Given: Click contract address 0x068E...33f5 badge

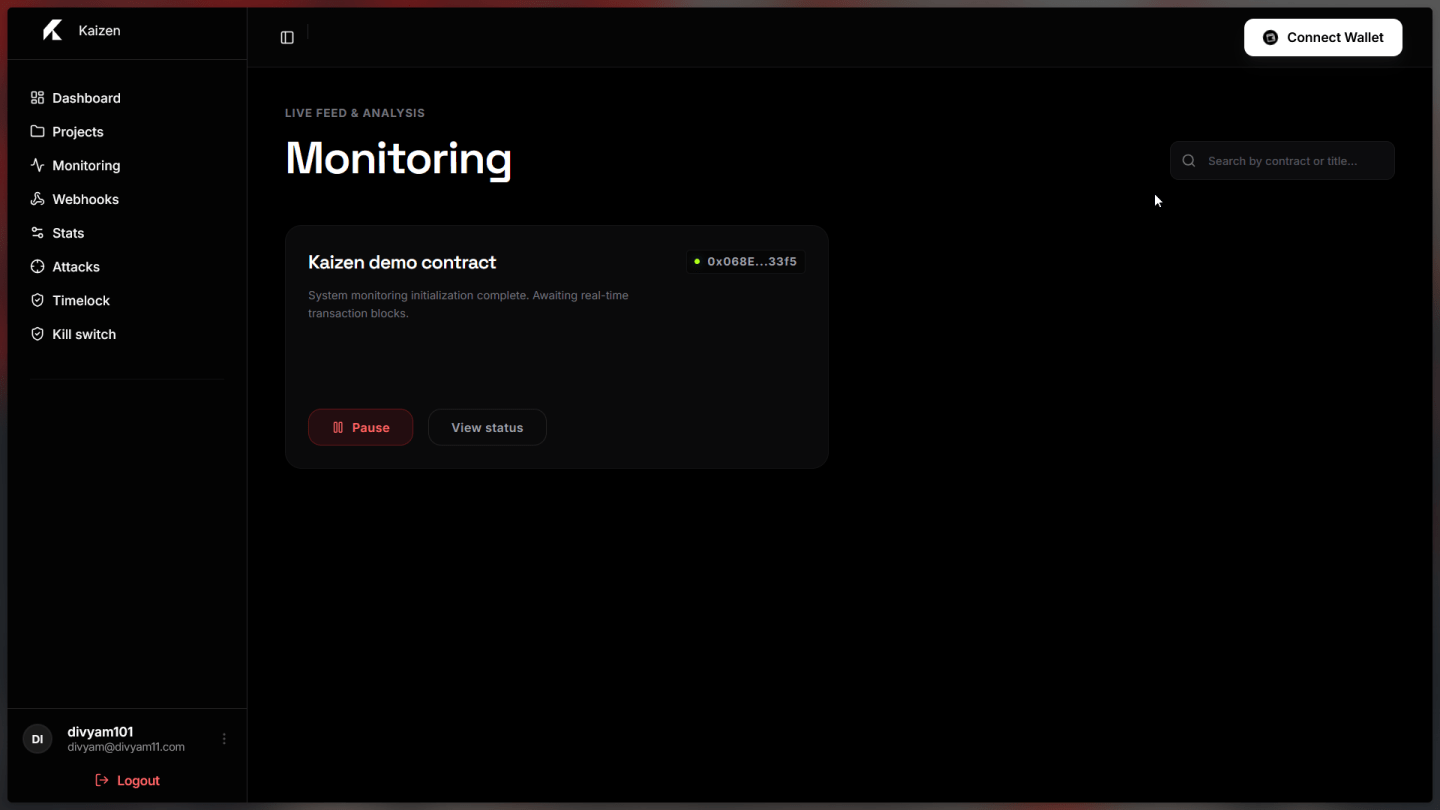Looking at the screenshot, I should (x=745, y=262).
